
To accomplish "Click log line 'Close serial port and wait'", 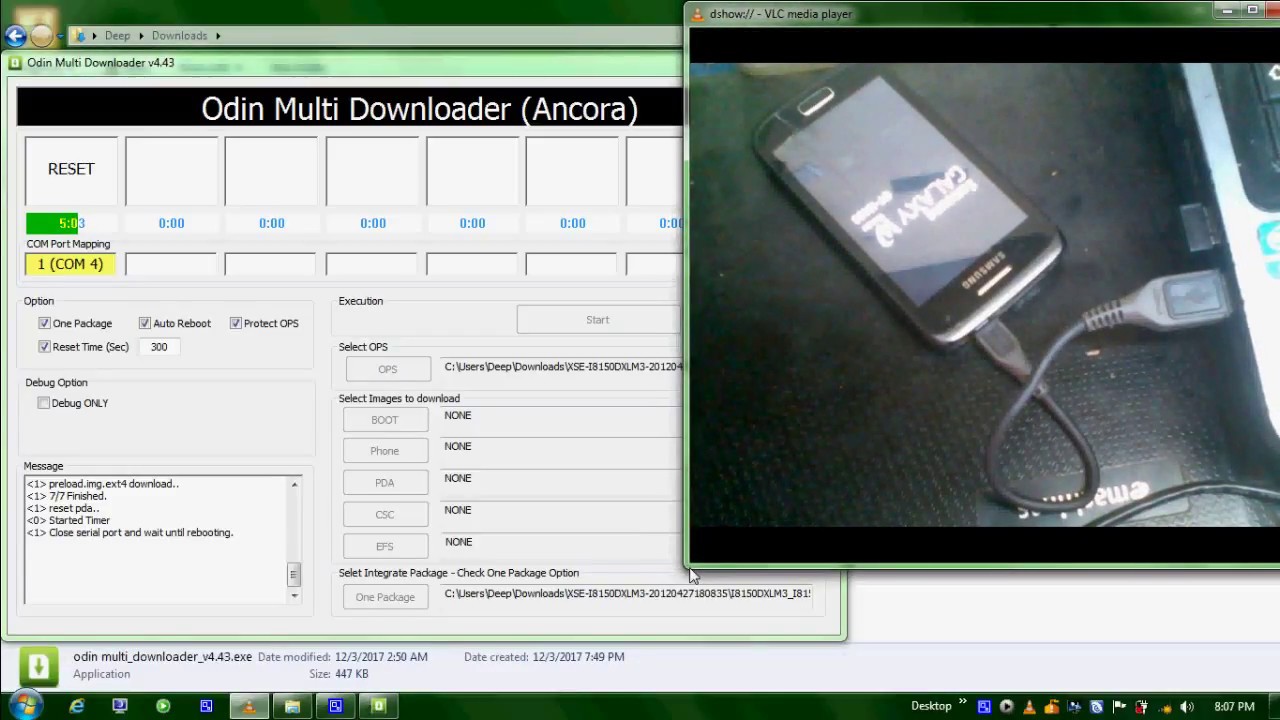I will (130, 533).
